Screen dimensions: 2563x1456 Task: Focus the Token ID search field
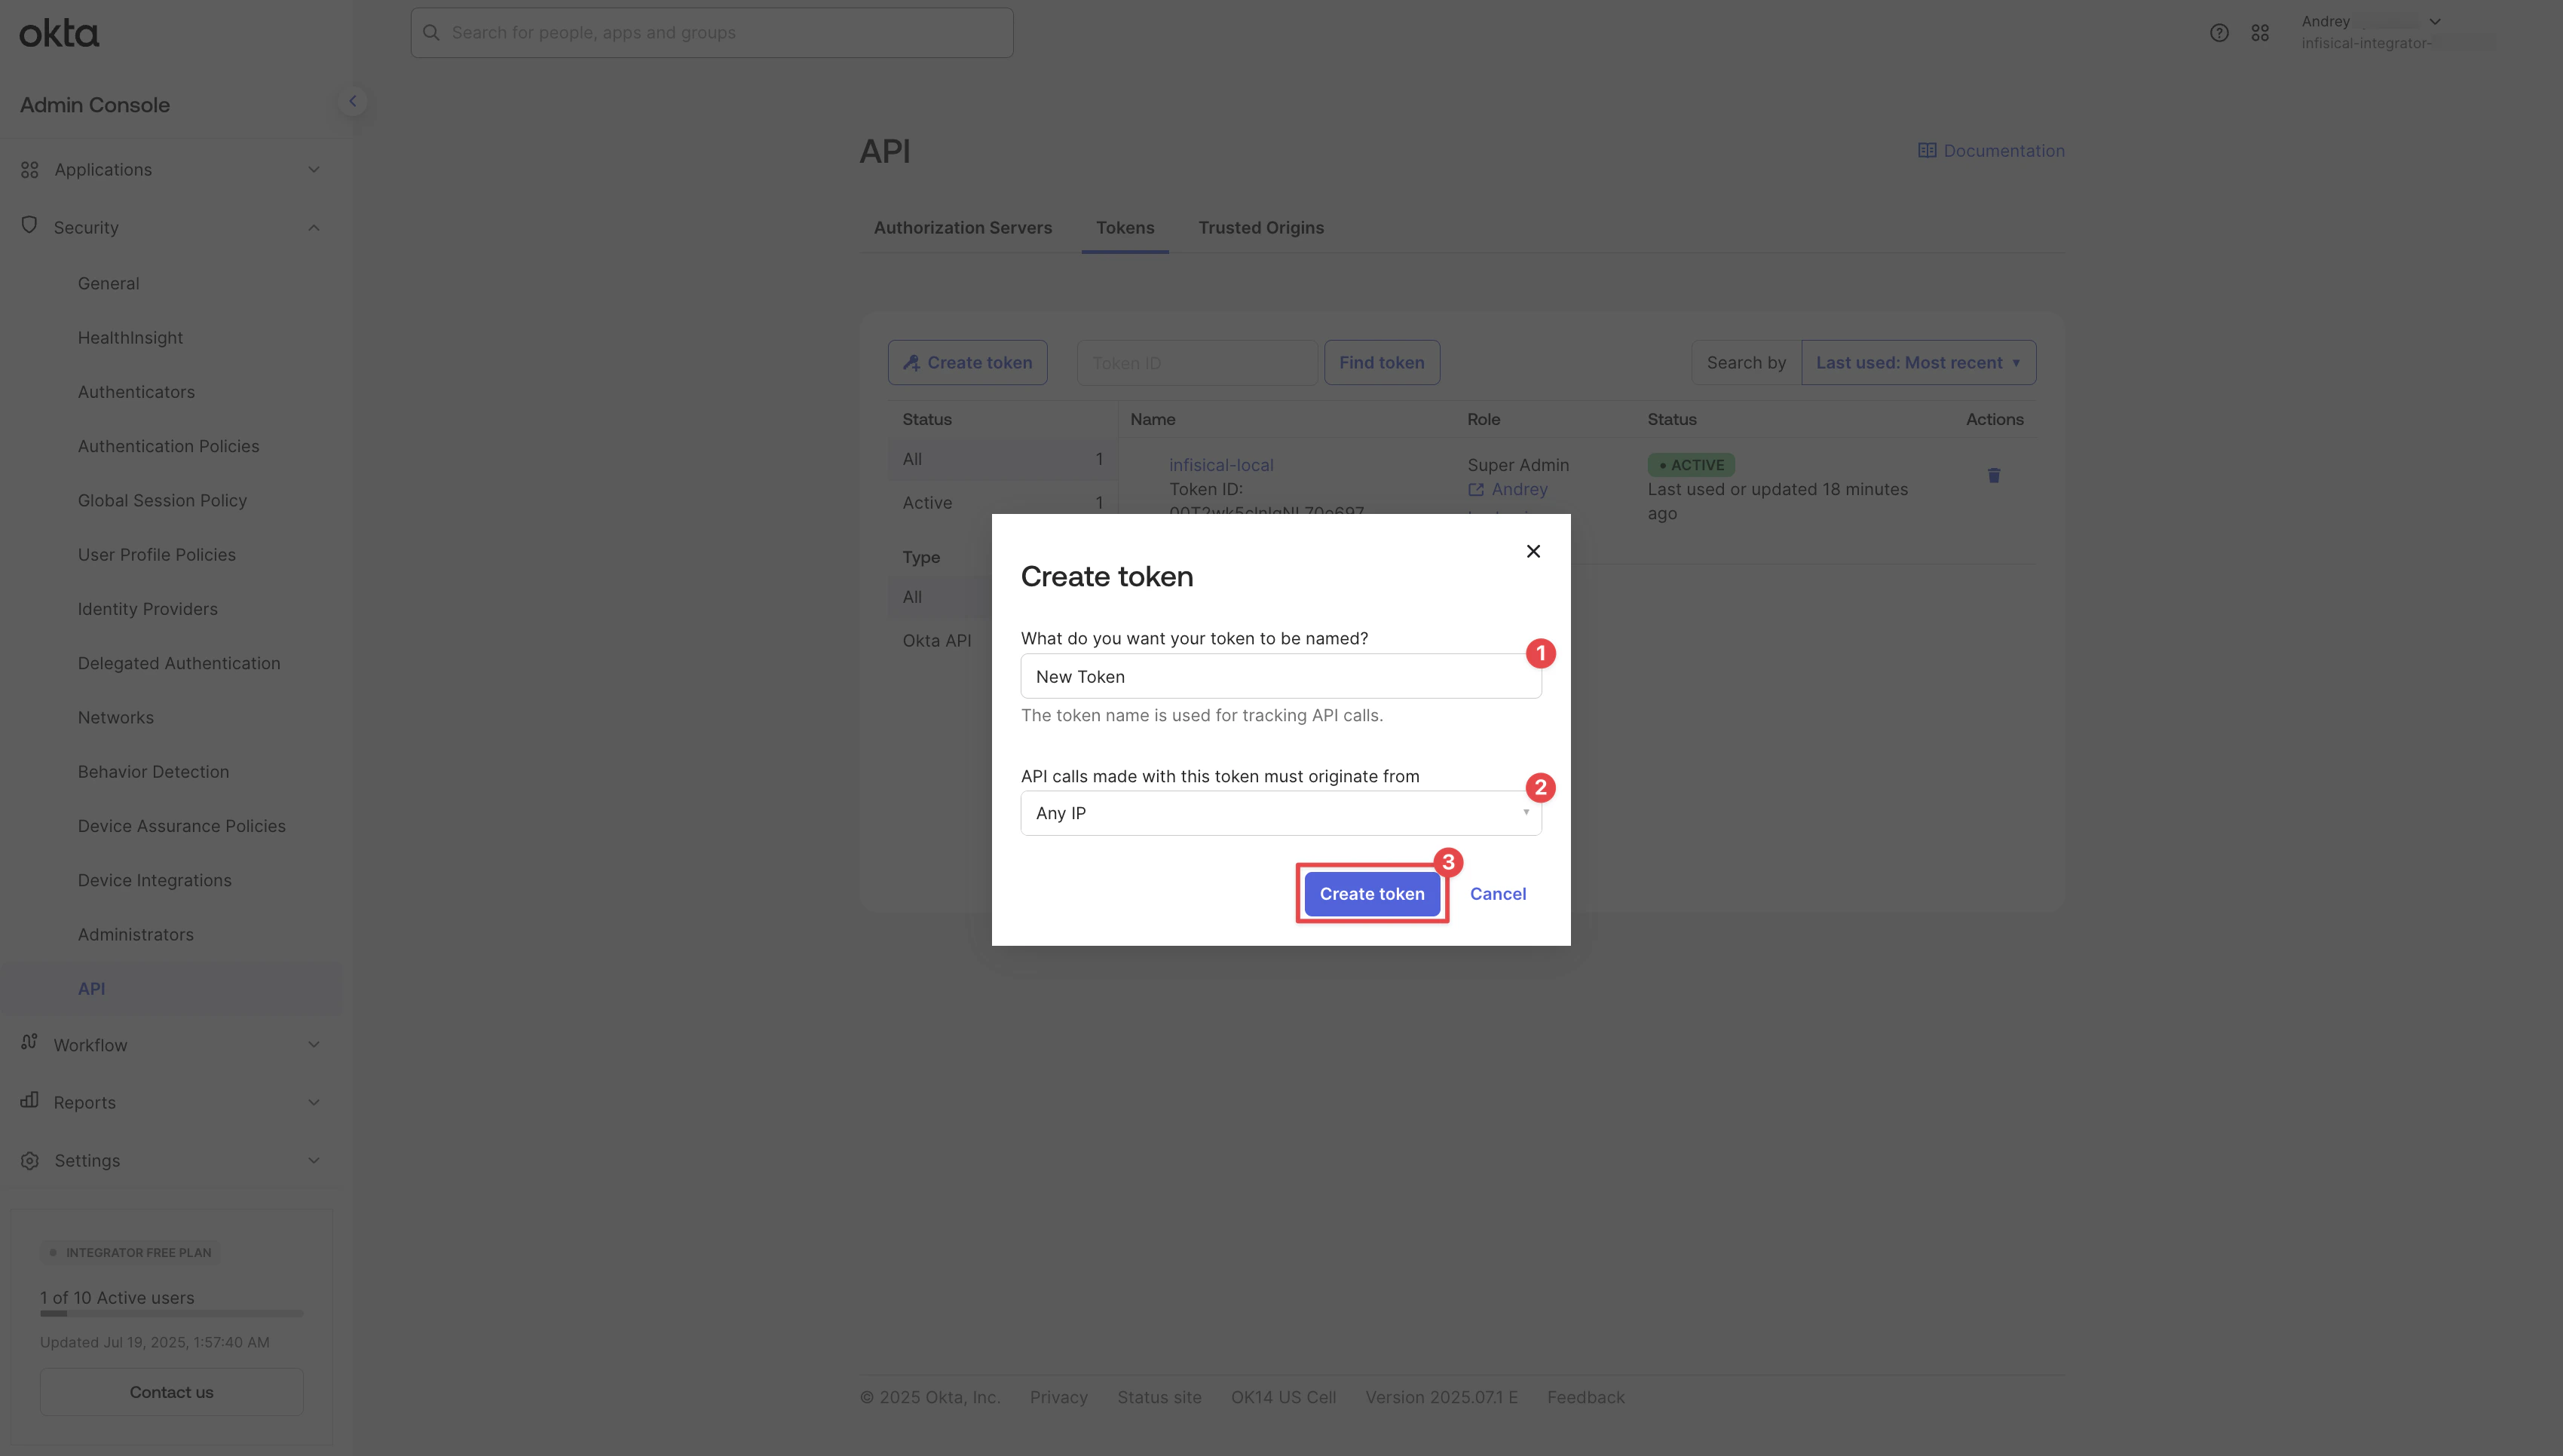coord(1197,363)
